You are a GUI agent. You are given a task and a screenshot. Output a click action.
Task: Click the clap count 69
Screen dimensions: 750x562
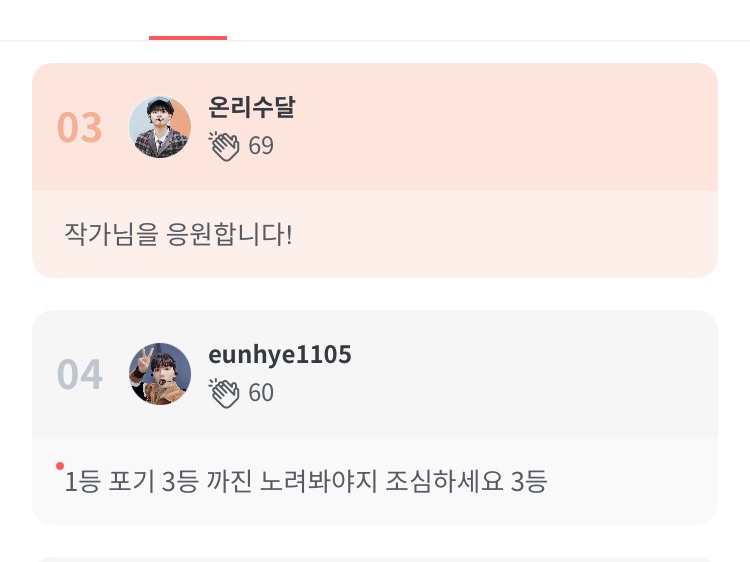click(x=261, y=146)
